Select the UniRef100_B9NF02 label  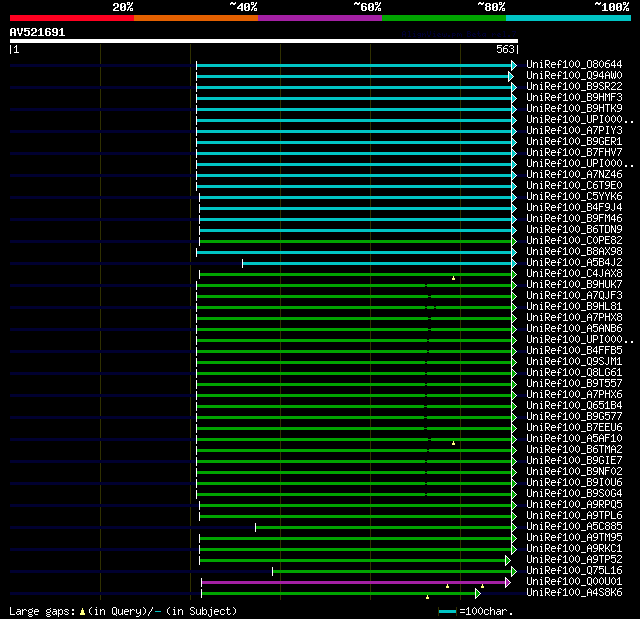coord(574,472)
